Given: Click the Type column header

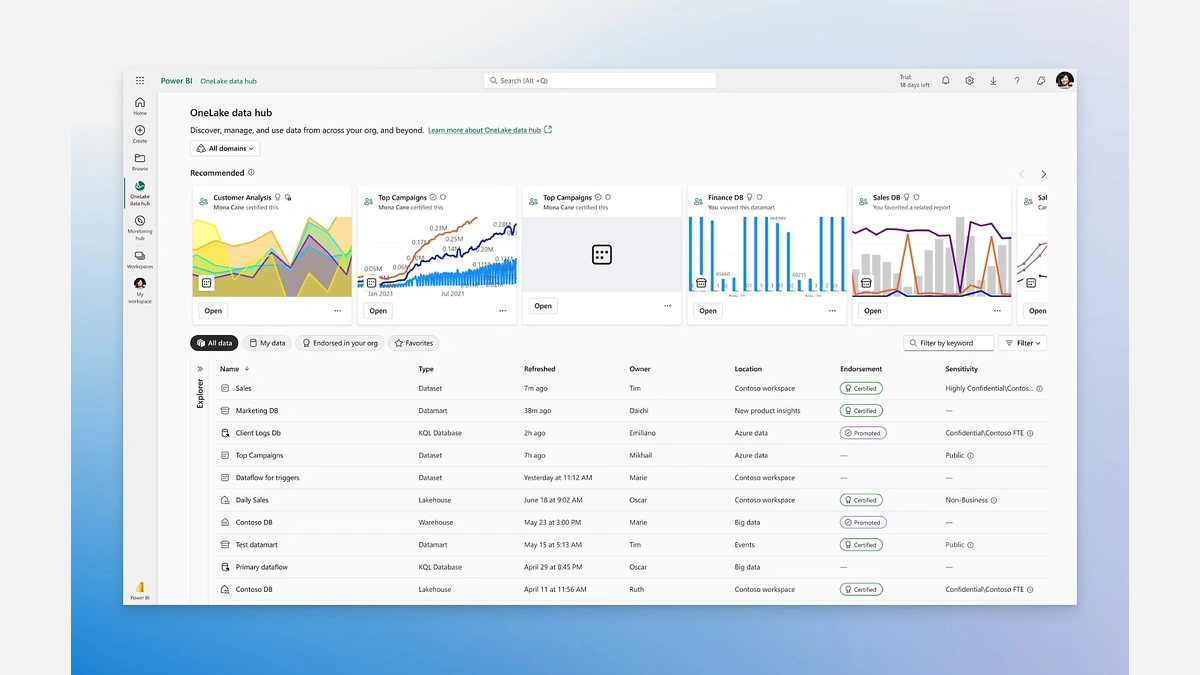Looking at the screenshot, I should pos(426,369).
